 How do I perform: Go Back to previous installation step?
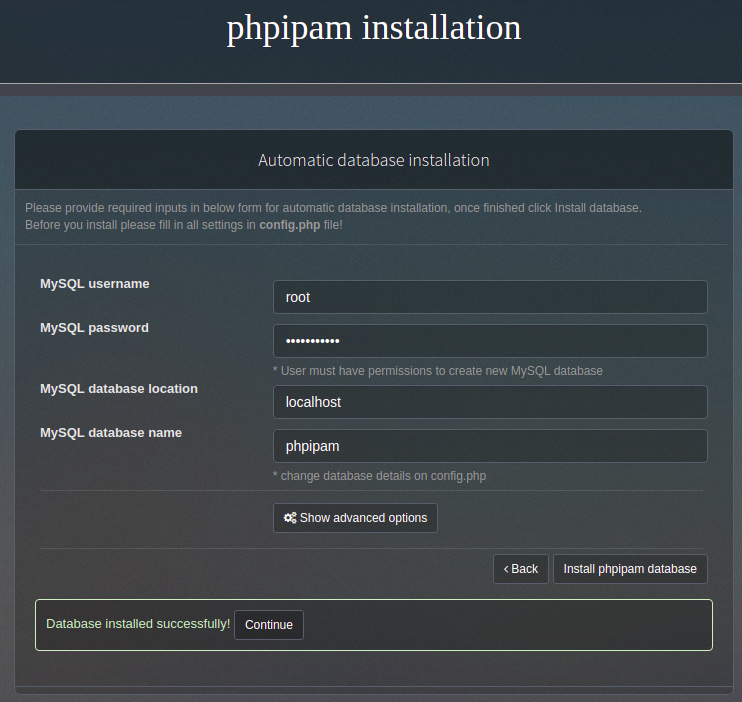click(521, 569)
